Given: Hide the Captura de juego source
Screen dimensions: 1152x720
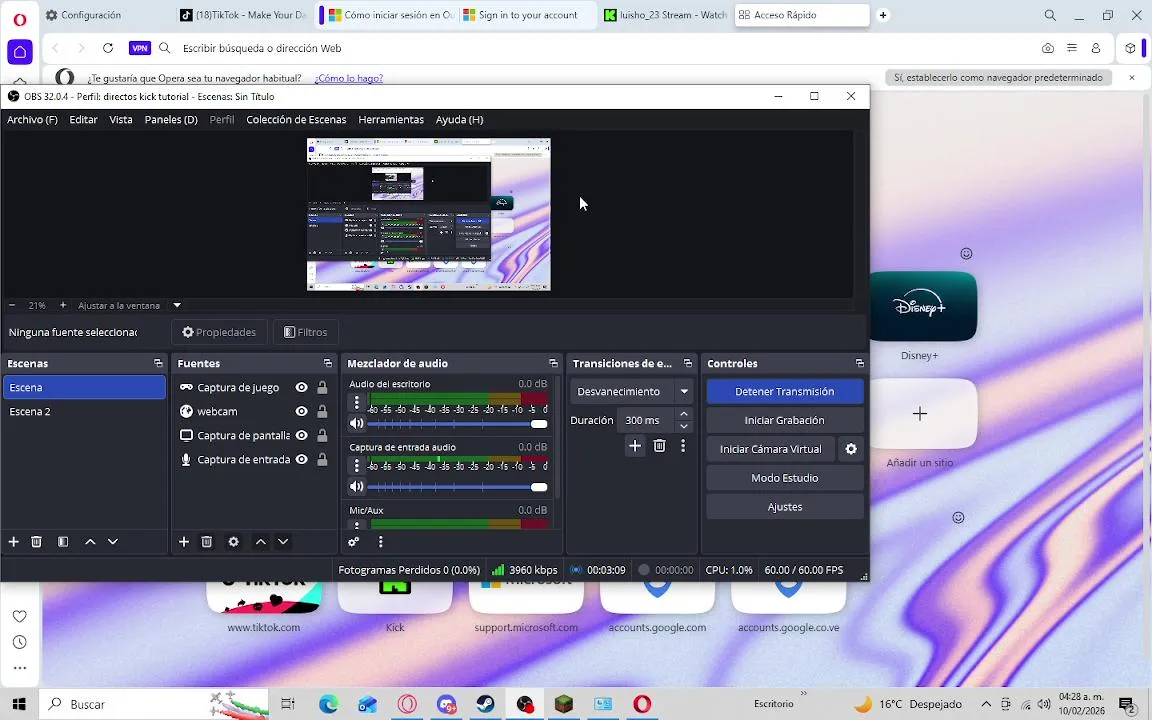Looking at the screenshot, I should click(x=301, y=387).
